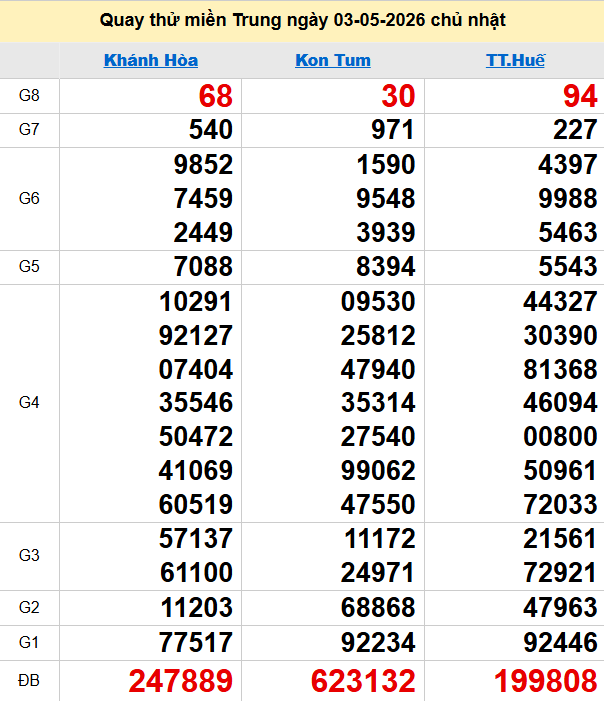The width and height of the screenshot is (604, 701).
Task: Click the number 9852
Action: click(x=203, y=165)
